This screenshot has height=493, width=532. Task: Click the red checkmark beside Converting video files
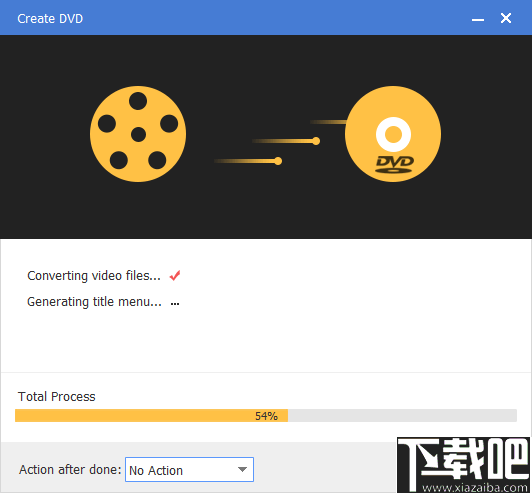pyautogui.click(x=175, y=276)
